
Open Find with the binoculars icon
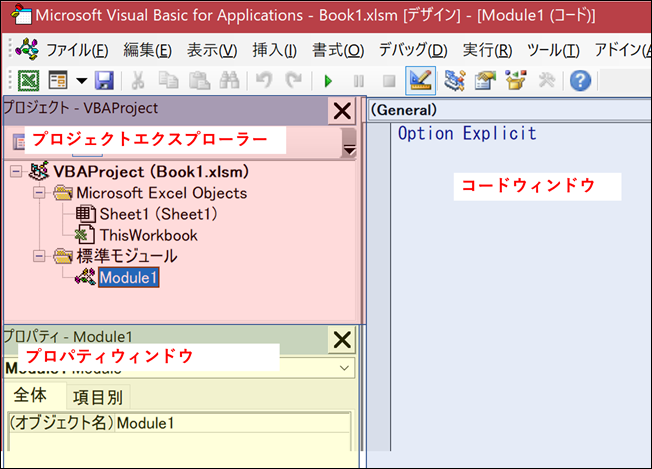coord(230,80)
